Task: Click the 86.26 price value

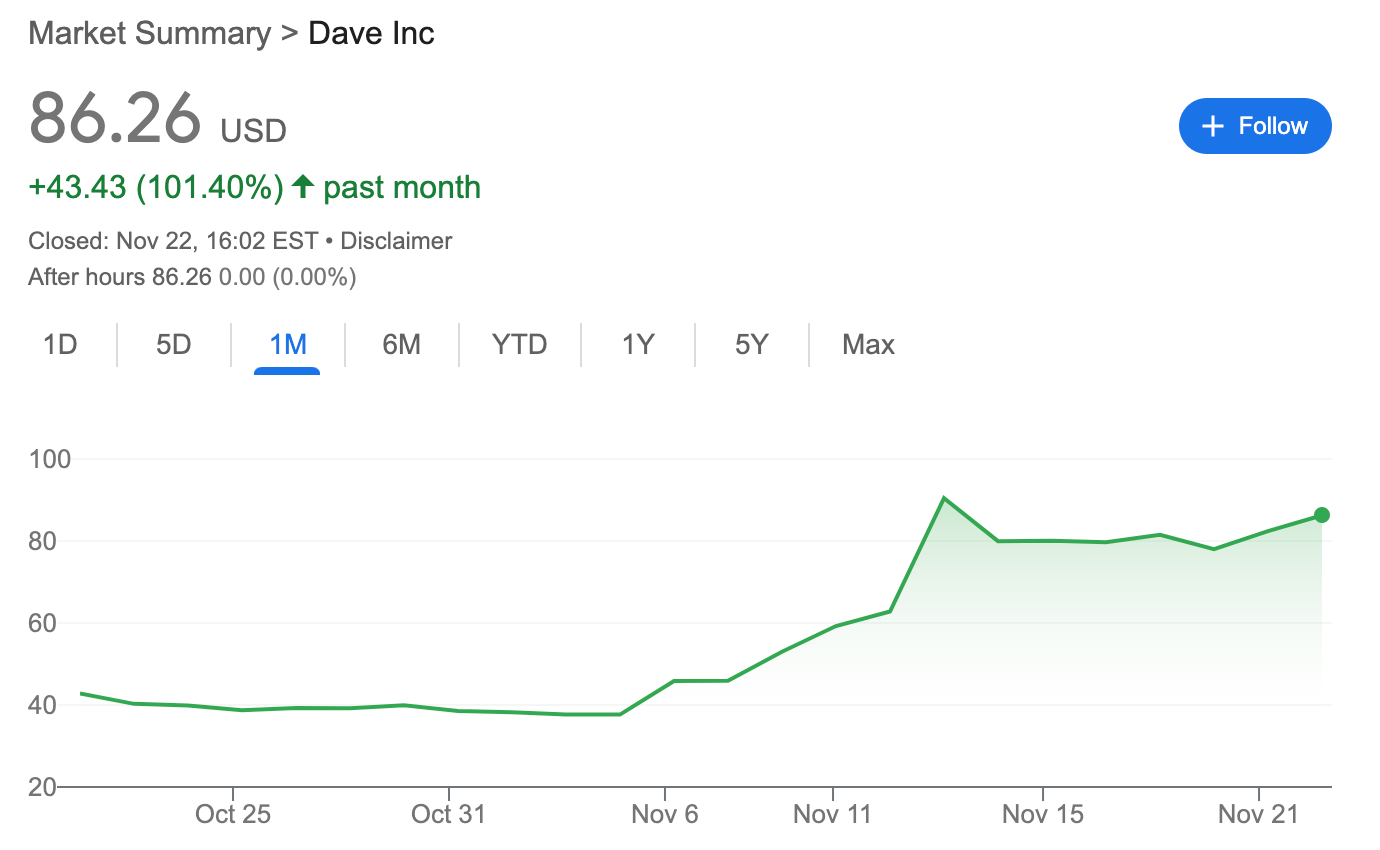Action: click(115, 119)
